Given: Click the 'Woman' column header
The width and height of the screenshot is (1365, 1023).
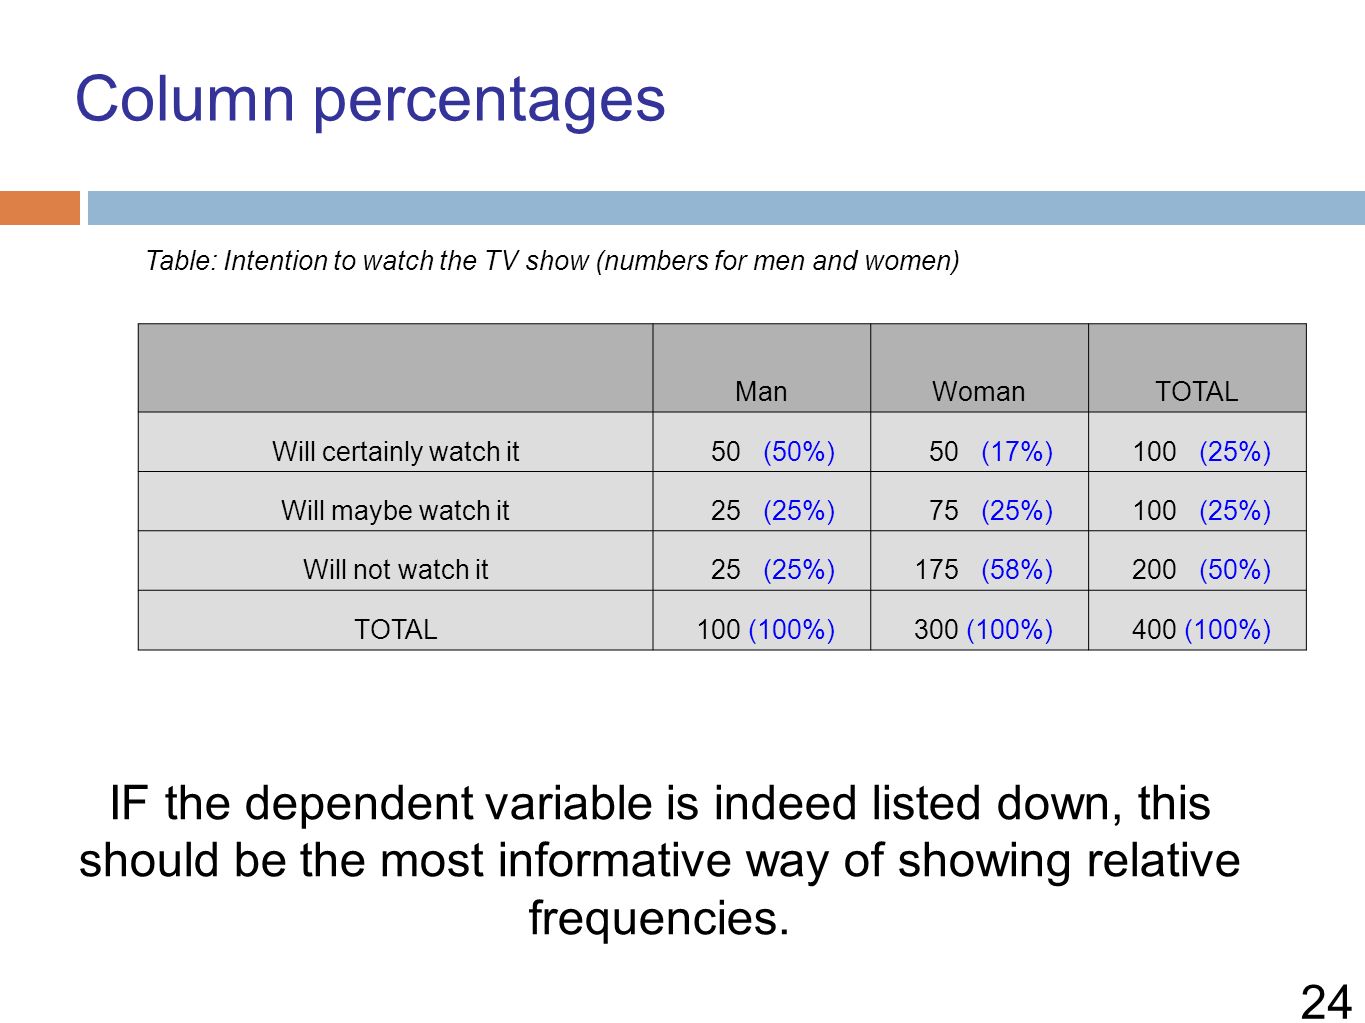Looking at the screenshot, I should (x=979, y=368).
